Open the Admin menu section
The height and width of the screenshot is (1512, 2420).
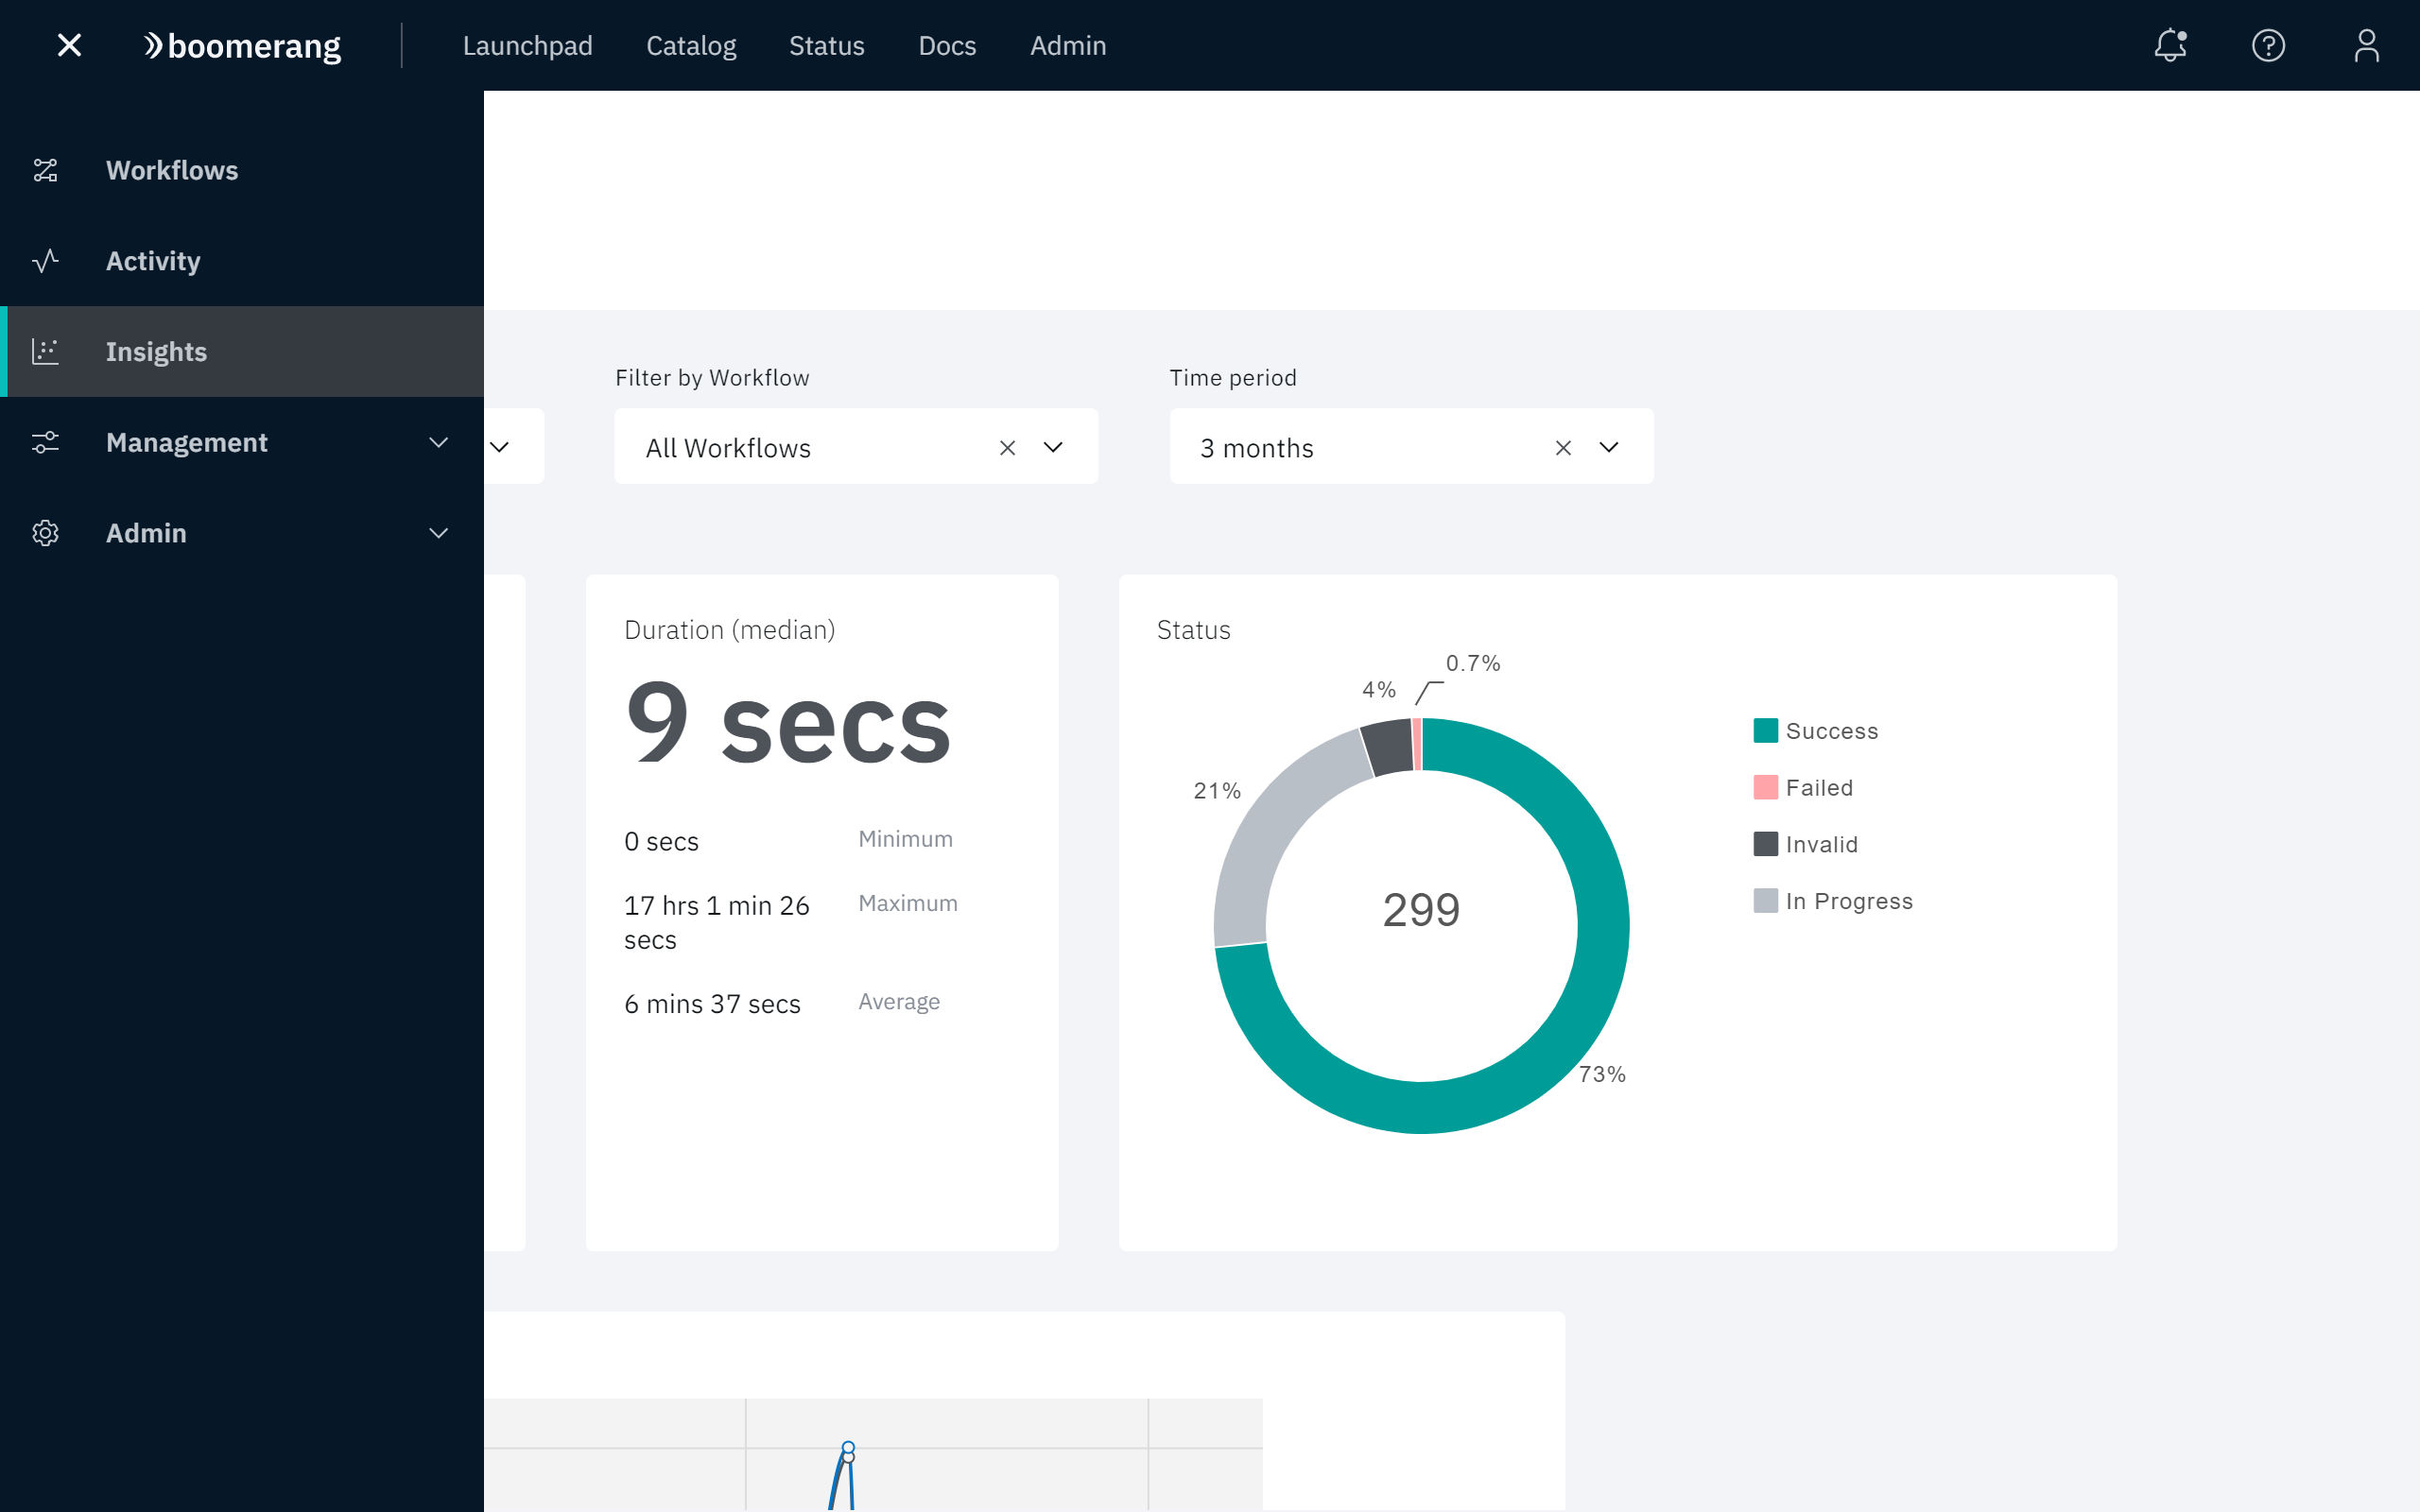pos(242,533)
